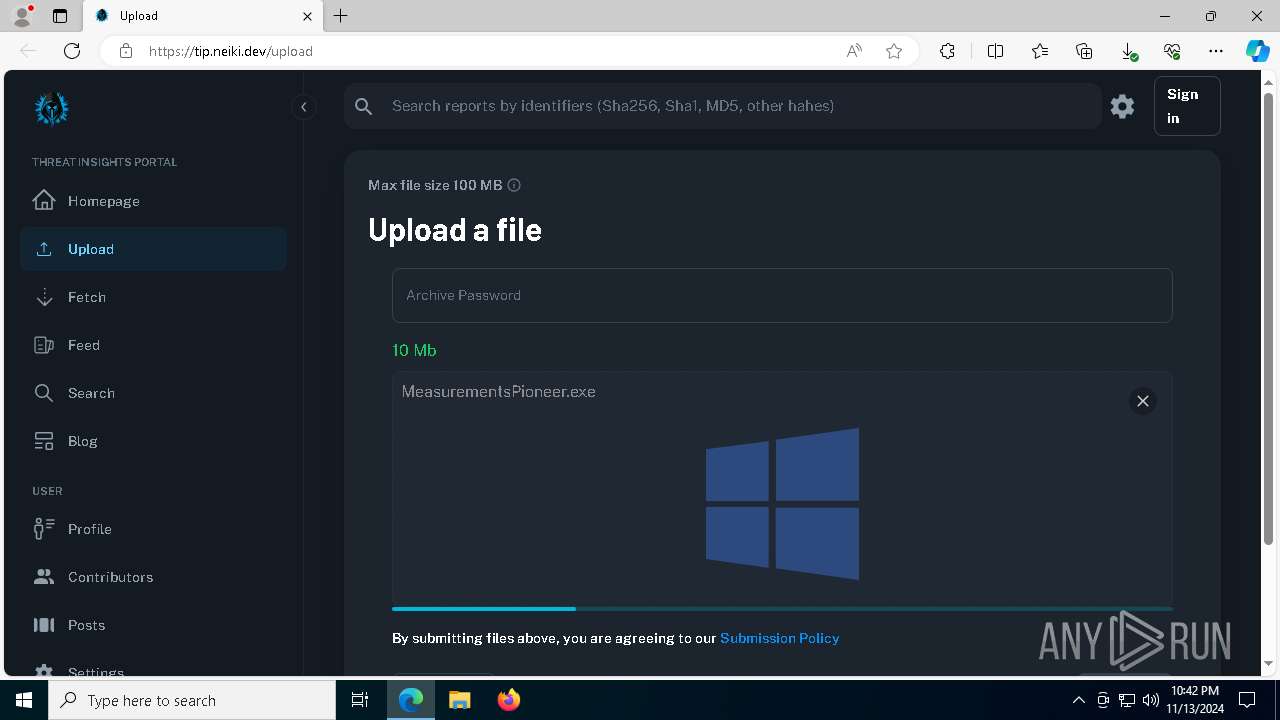The image size is (1280, 720).
Task: Click the Sign in button
Action: coord(1187,106)
